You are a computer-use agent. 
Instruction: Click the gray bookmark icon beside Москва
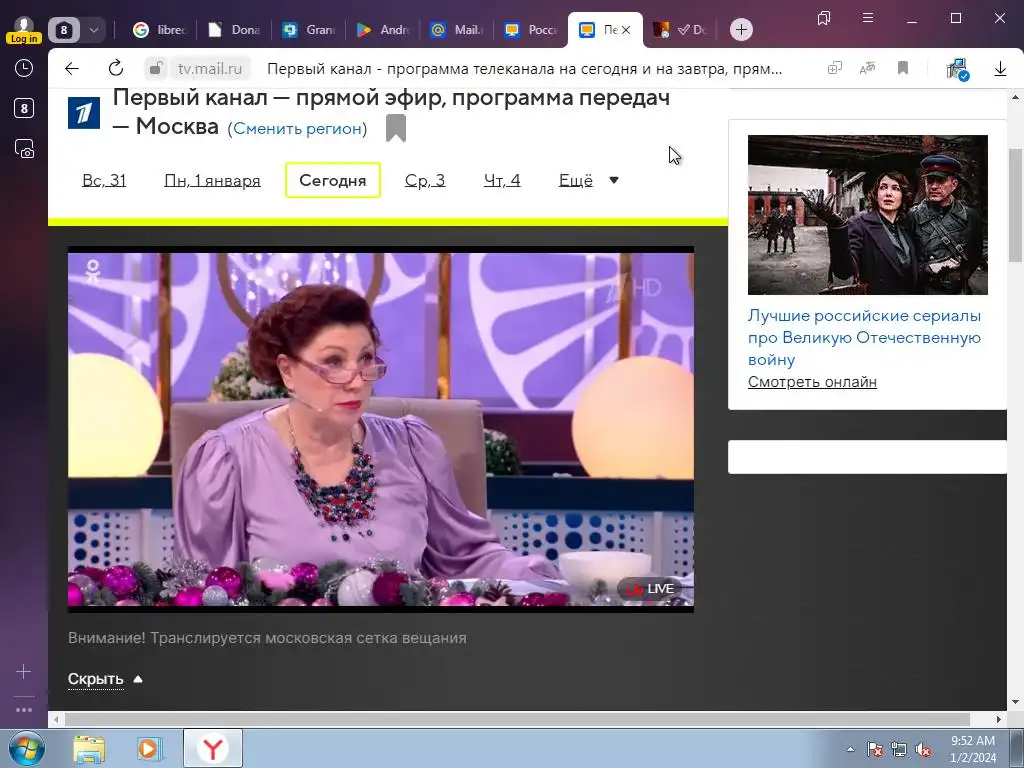tap(396, 127)
